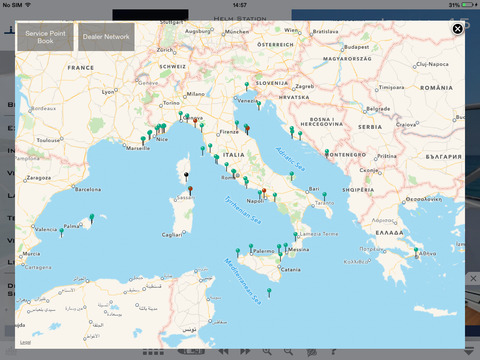Select the green pin on Montenegro
Image resolution: width=480 pixels, height=360 pixels.
[x=327, y=153]
